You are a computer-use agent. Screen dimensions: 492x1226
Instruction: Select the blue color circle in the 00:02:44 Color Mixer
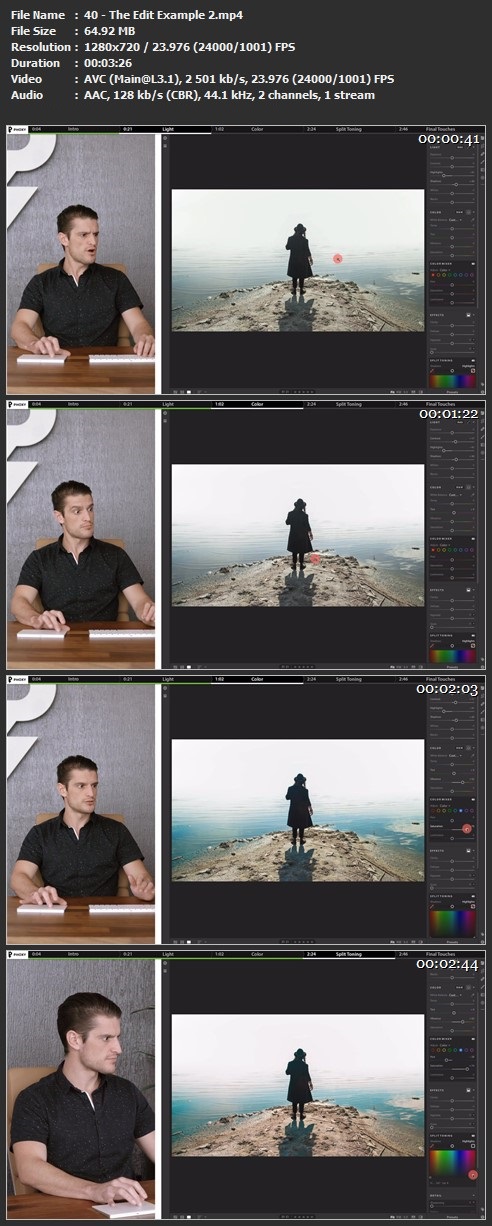[x=461, y=1050]
